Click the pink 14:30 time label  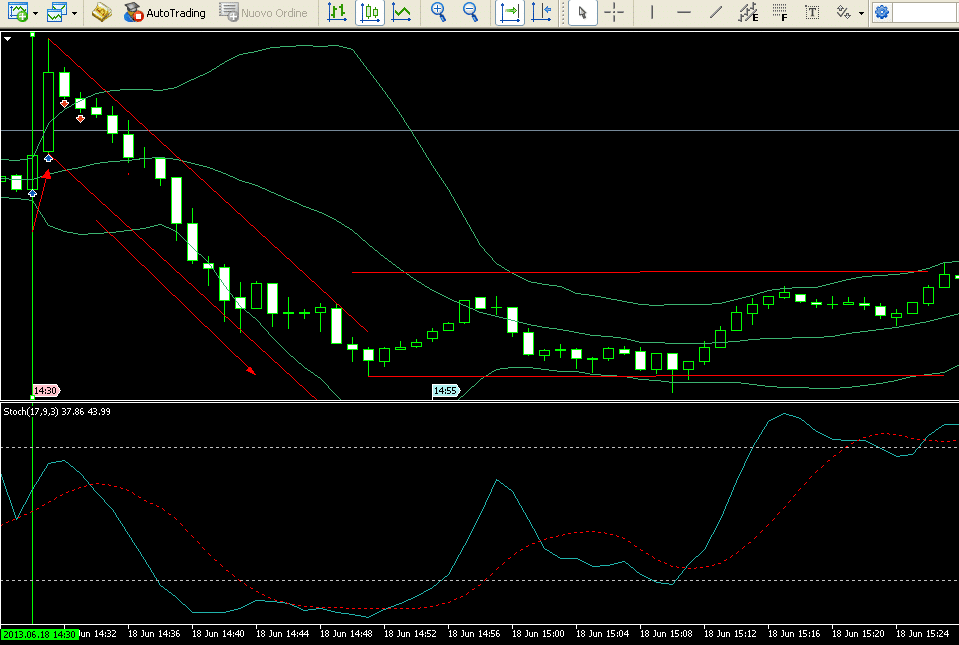(x=46, y=390)
